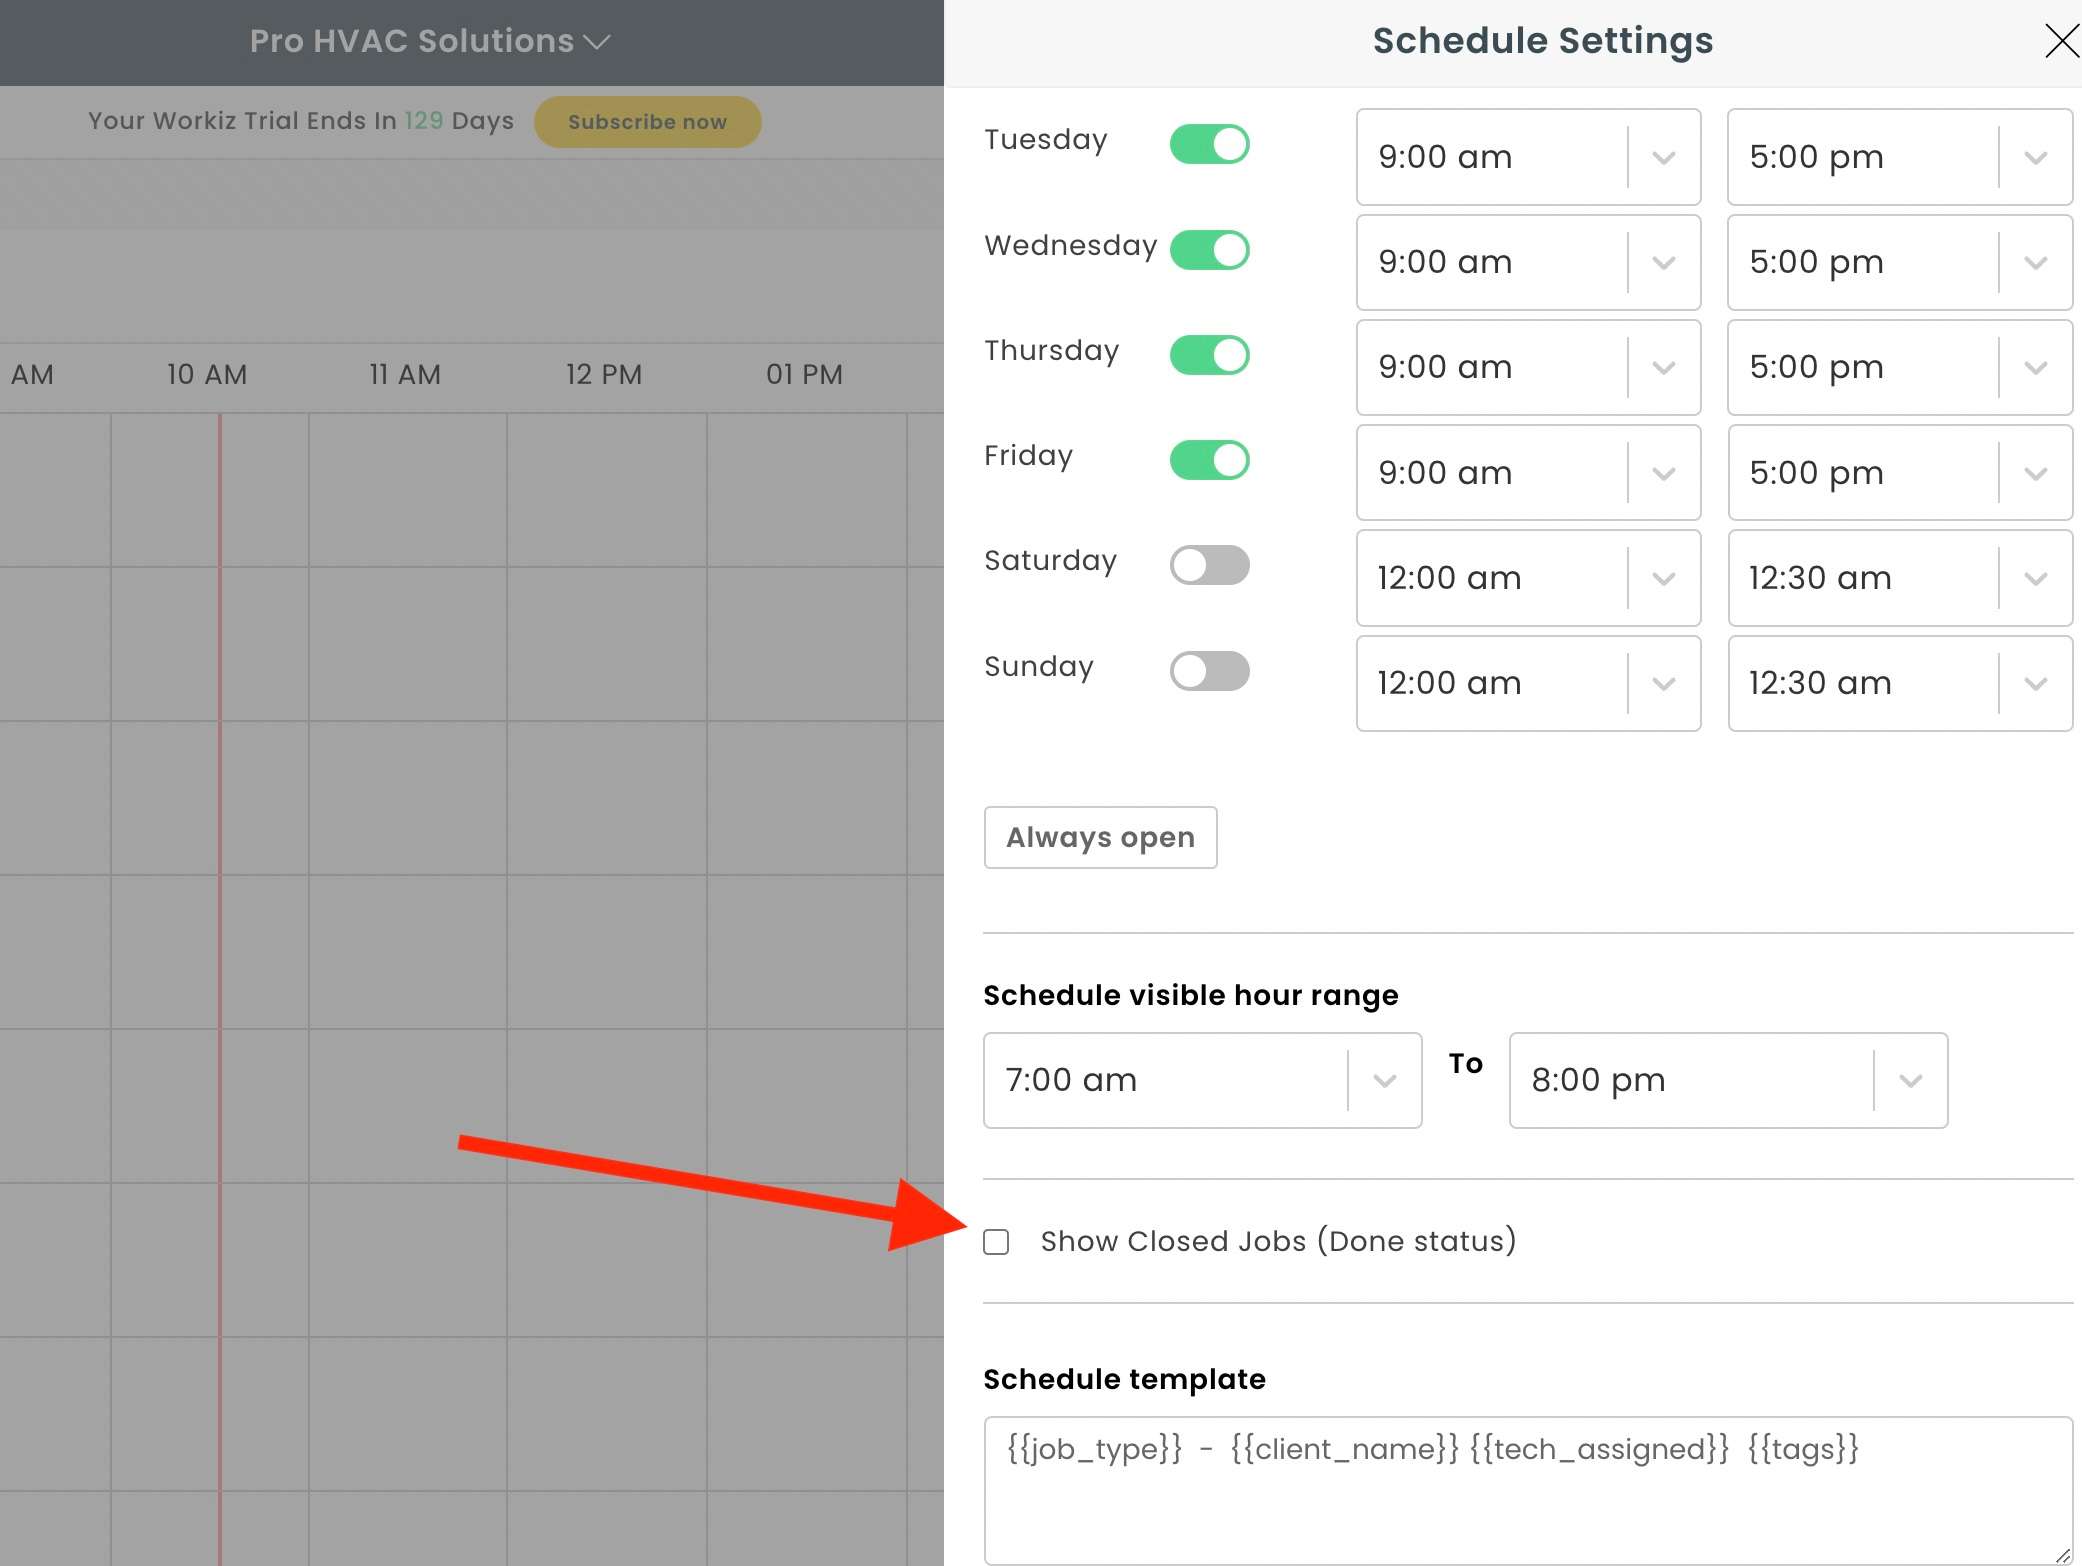Expand Pro HVAC Solutions account dropdown
The image size is (2082, 1566).
coord(430,41)
